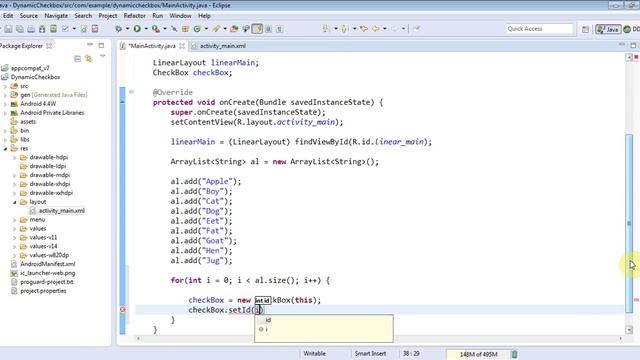This screenshot has height=360, width=640.
Task: Click the heap status memory bar
Action: (478, 354)
